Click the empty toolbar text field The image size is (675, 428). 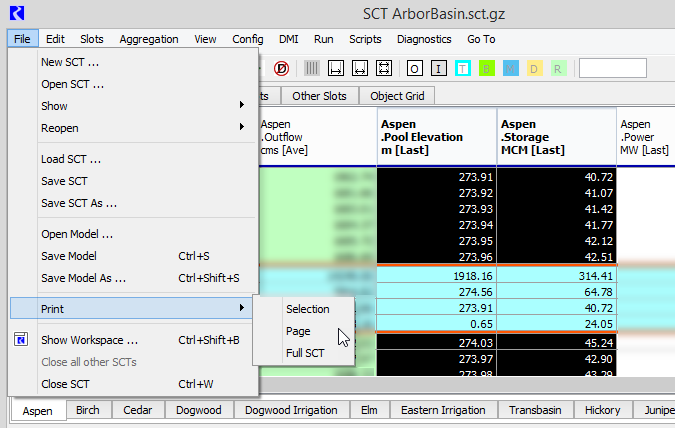(613, 68)
